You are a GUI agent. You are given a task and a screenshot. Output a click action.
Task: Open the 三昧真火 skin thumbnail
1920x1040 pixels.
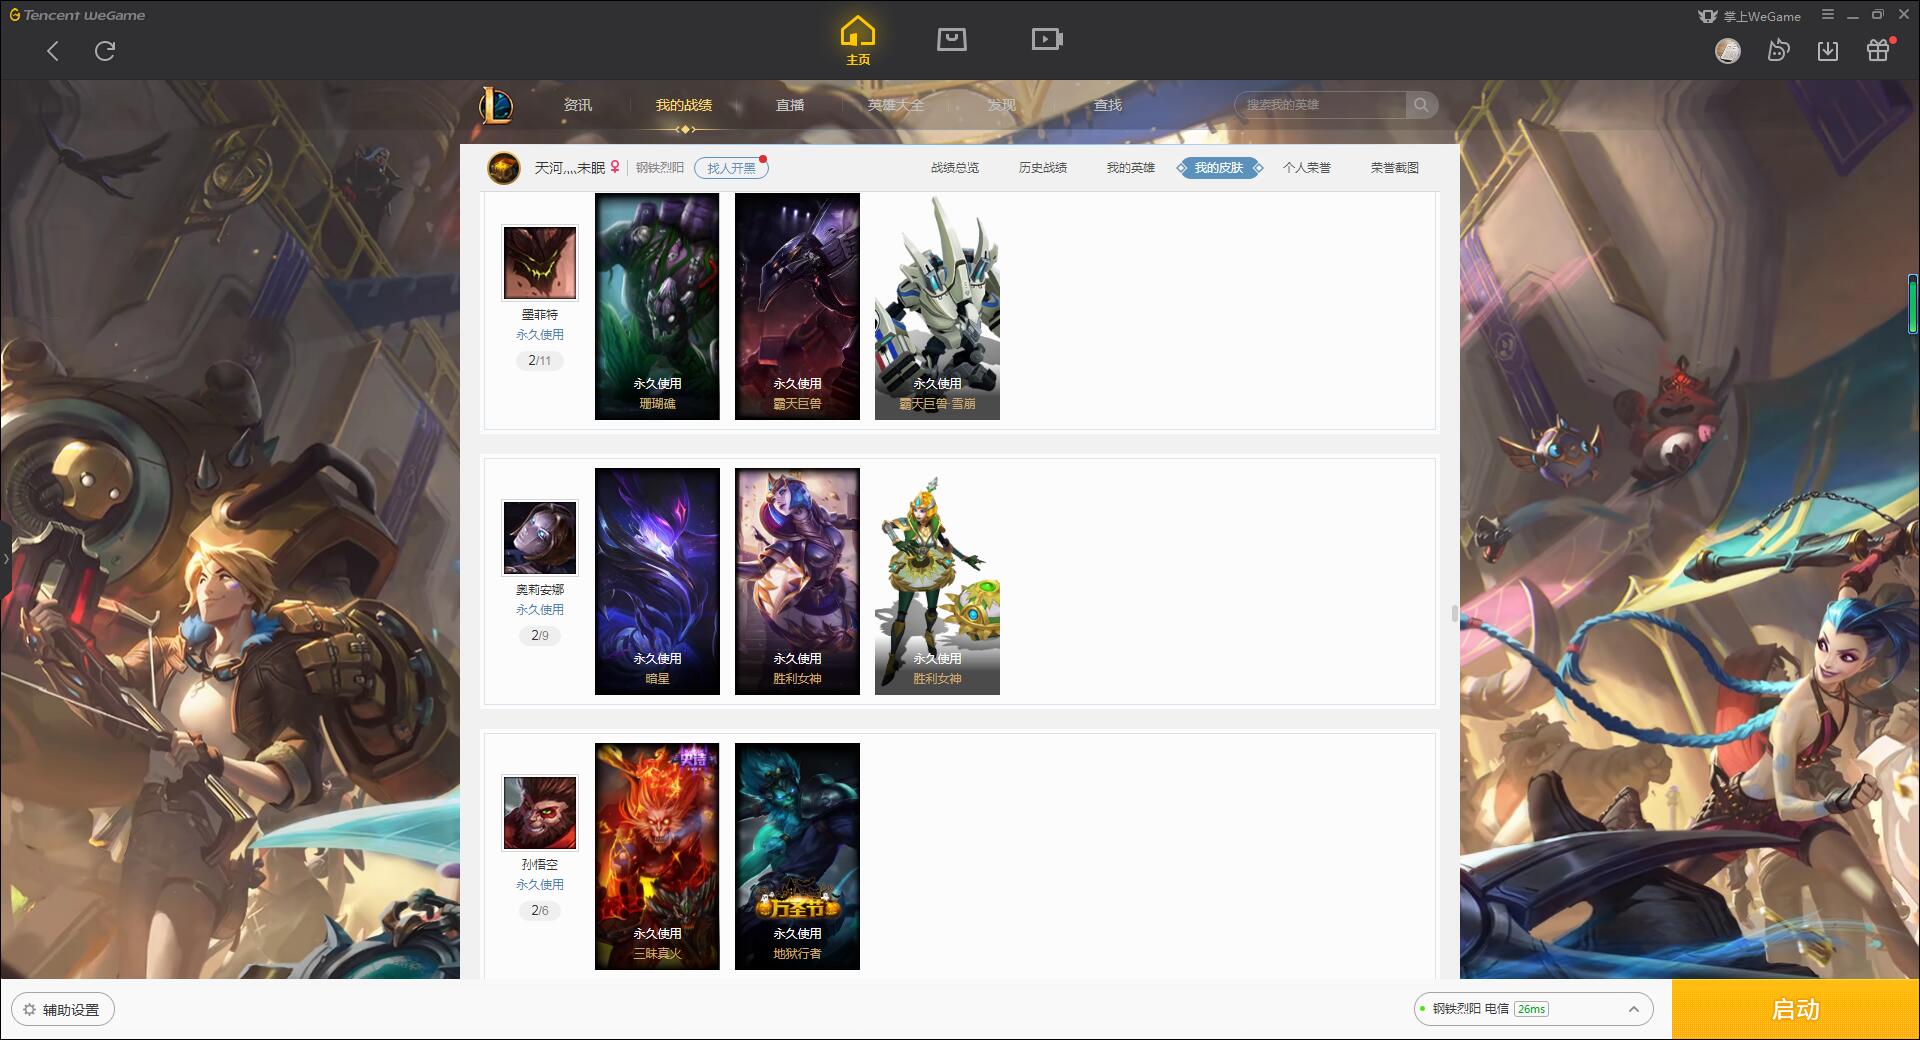657,856
